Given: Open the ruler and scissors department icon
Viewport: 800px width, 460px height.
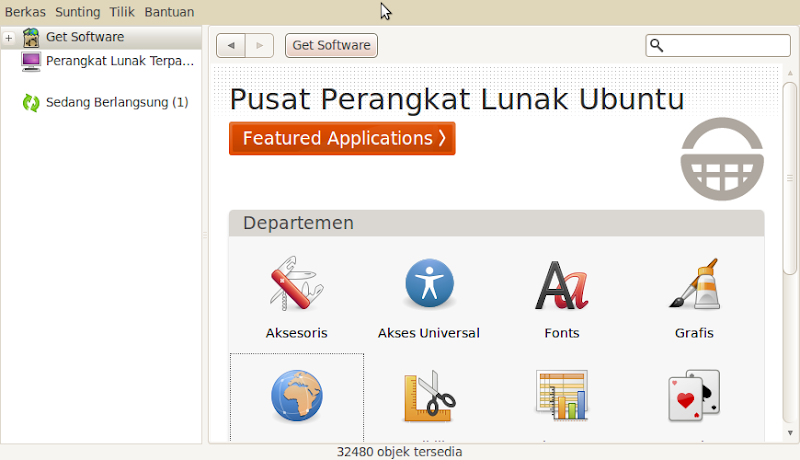Looking at the screenshot, I should [429, 396].
